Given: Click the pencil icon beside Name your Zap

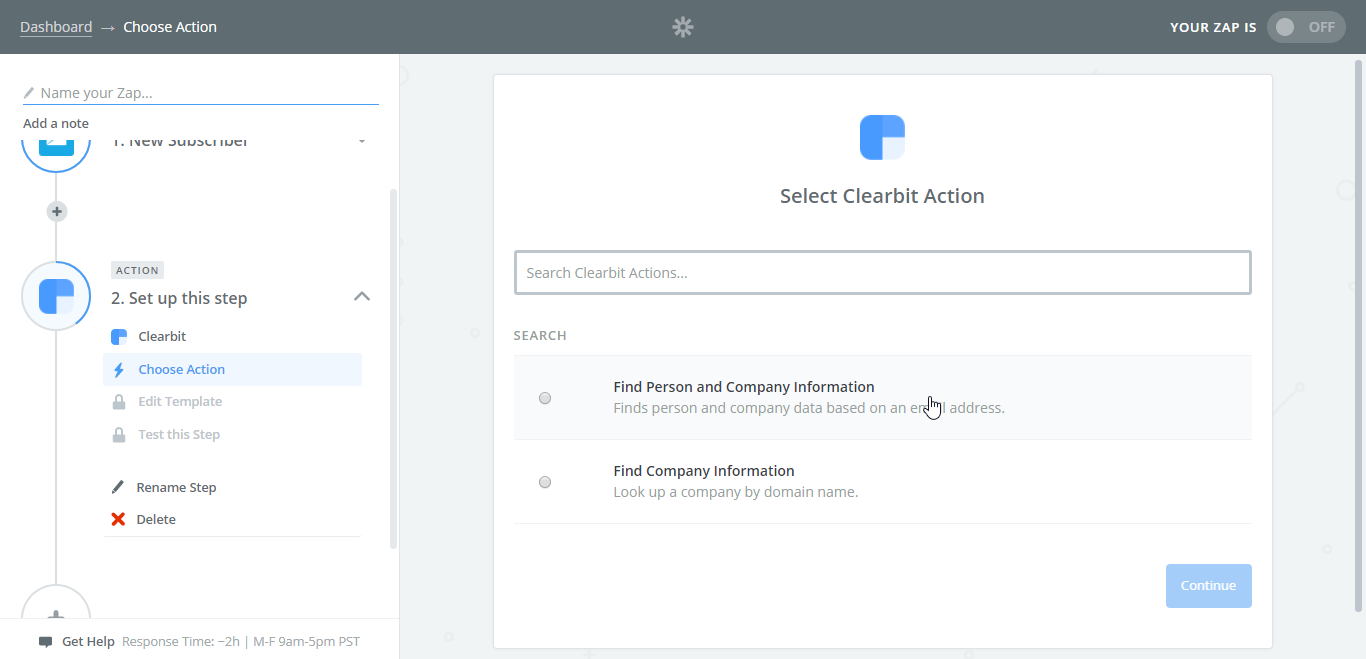Looking at the screenshot, I should pos(29,93).
